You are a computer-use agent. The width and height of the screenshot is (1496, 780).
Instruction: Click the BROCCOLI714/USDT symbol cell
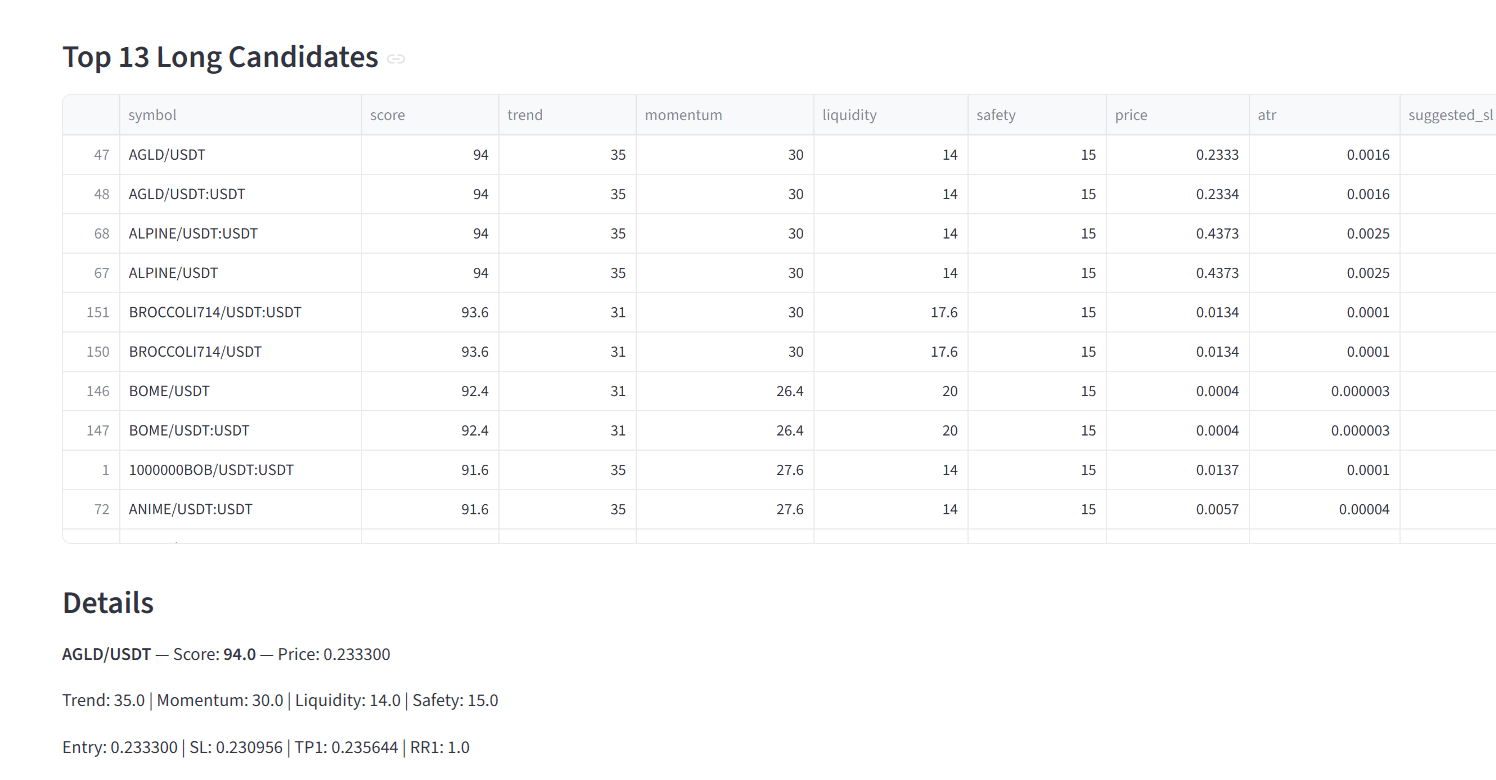pos(195,352)
